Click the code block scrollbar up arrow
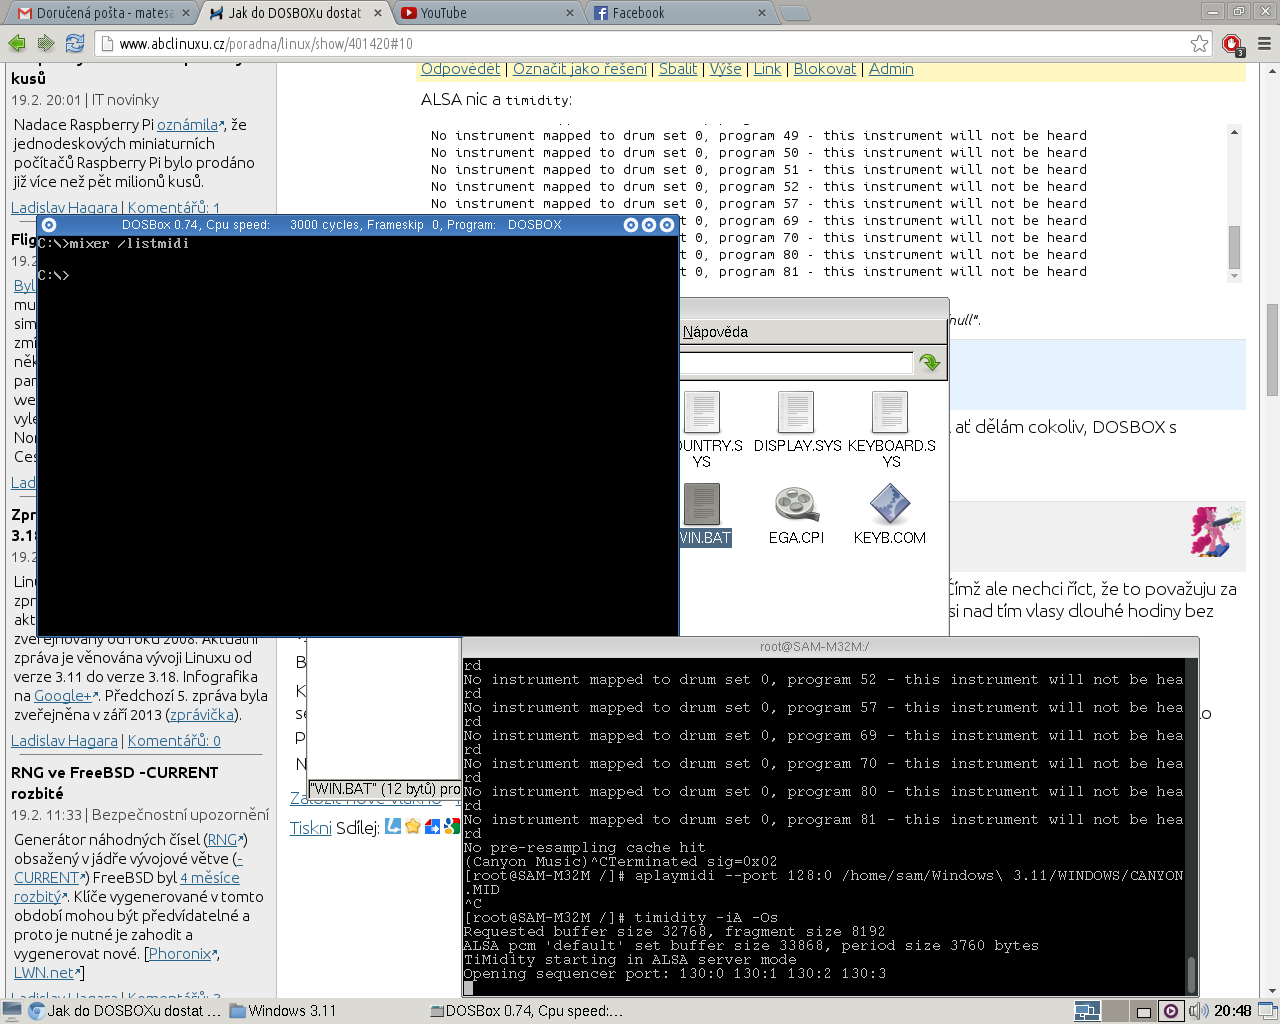1280x1024 pixels. 1234,132
